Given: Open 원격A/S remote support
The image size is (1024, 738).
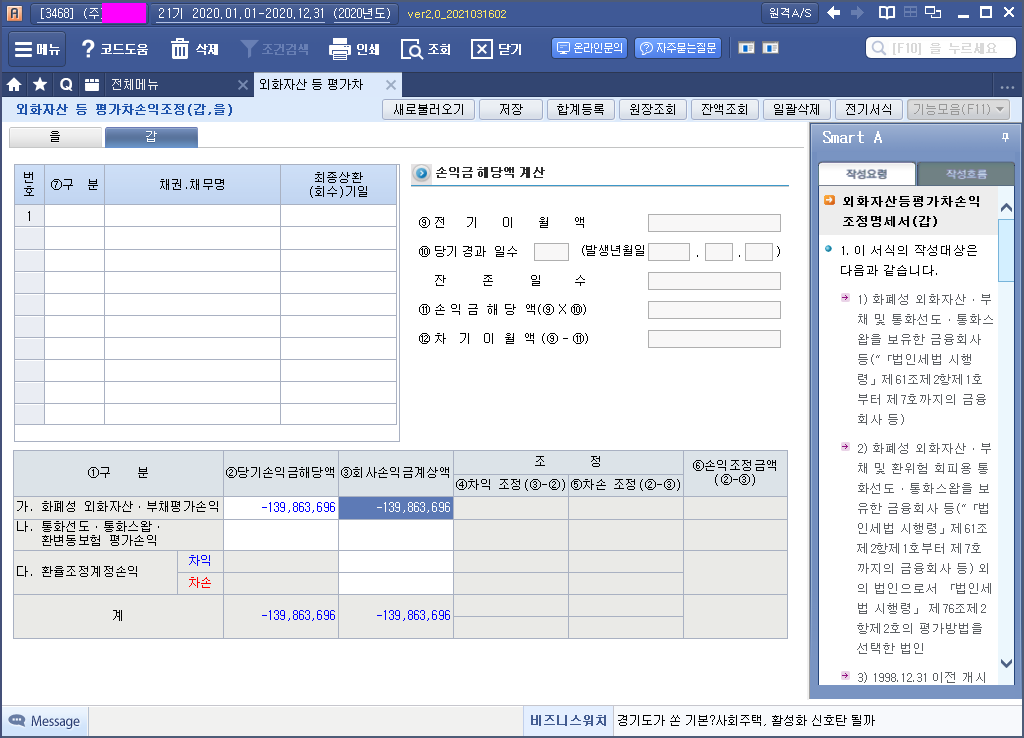Looking at the screenshot, I should tap(790, 13).
